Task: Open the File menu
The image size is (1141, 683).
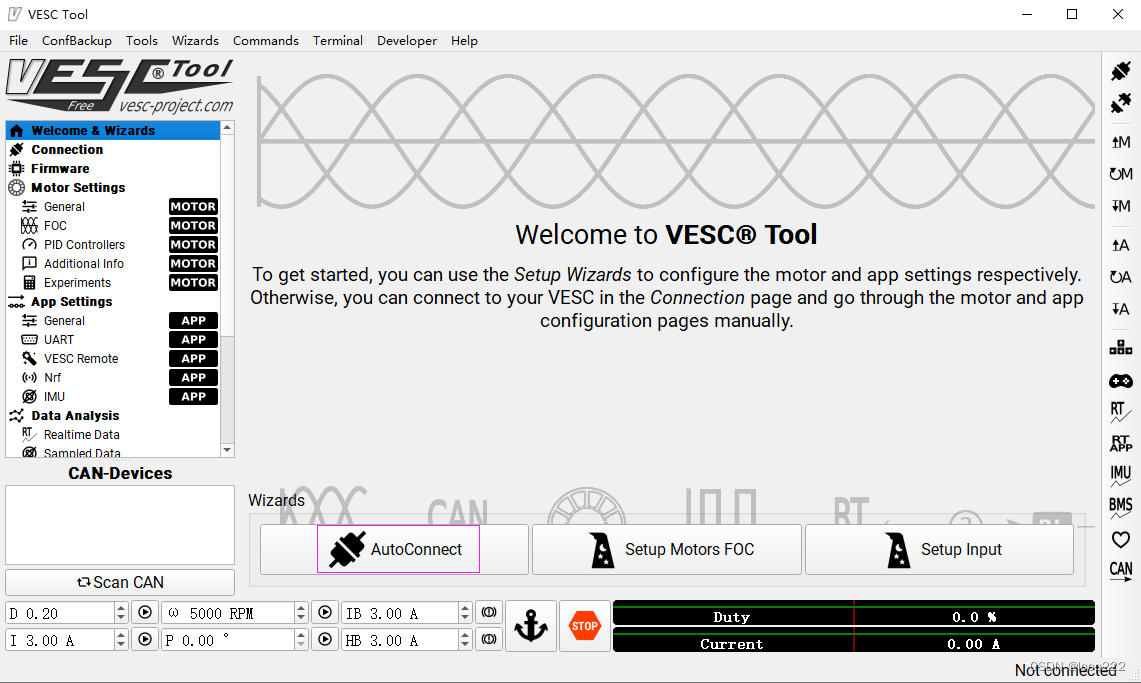Action: [x=18, y=41]
